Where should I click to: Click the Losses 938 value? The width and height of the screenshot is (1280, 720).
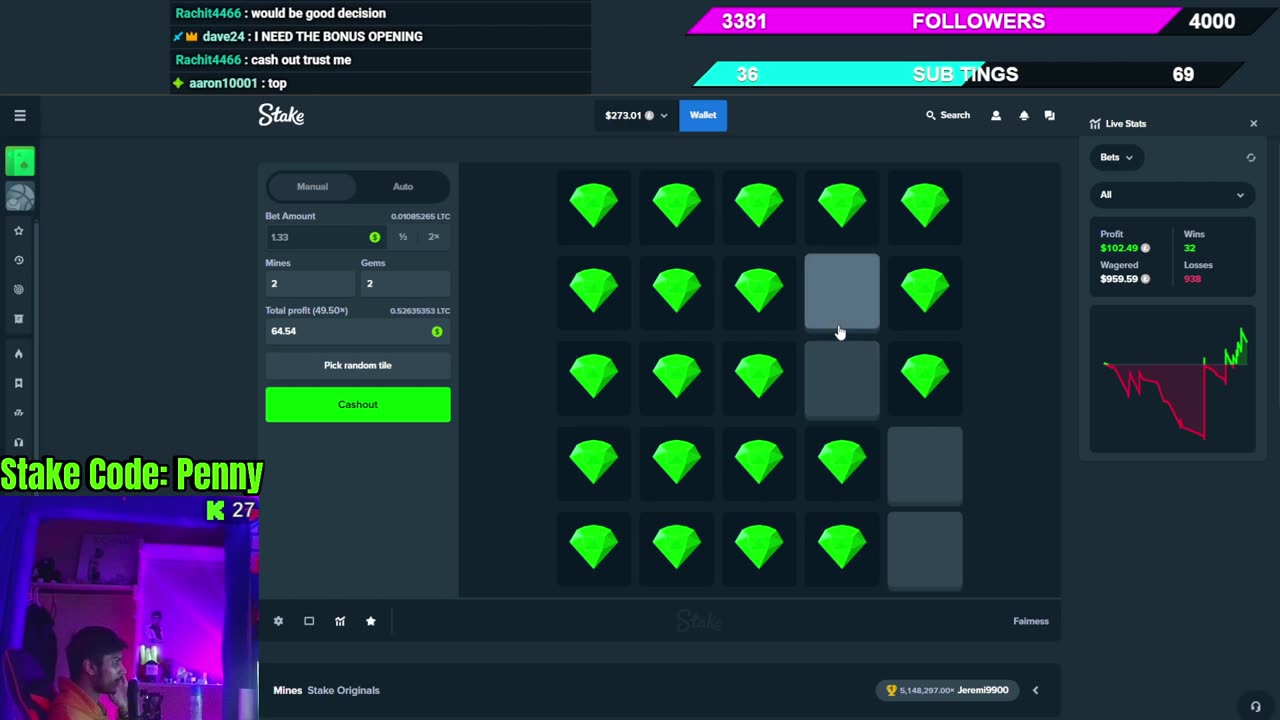(x=1192, y=279)
